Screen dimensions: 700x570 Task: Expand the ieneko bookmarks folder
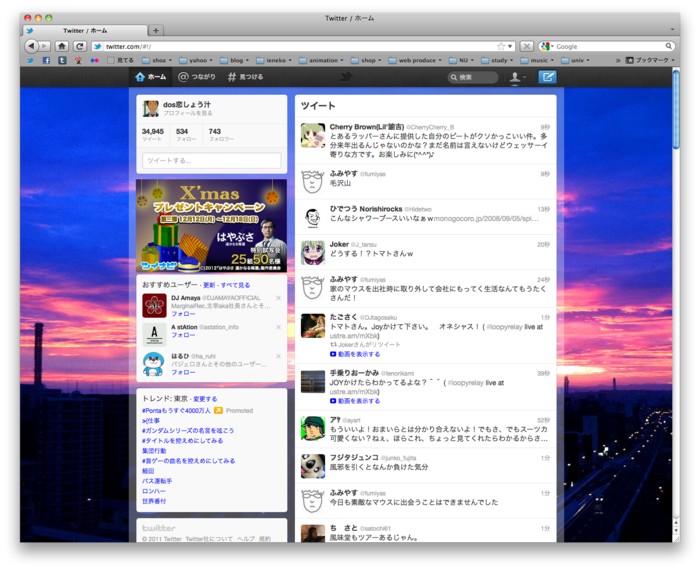click(274, 60)
